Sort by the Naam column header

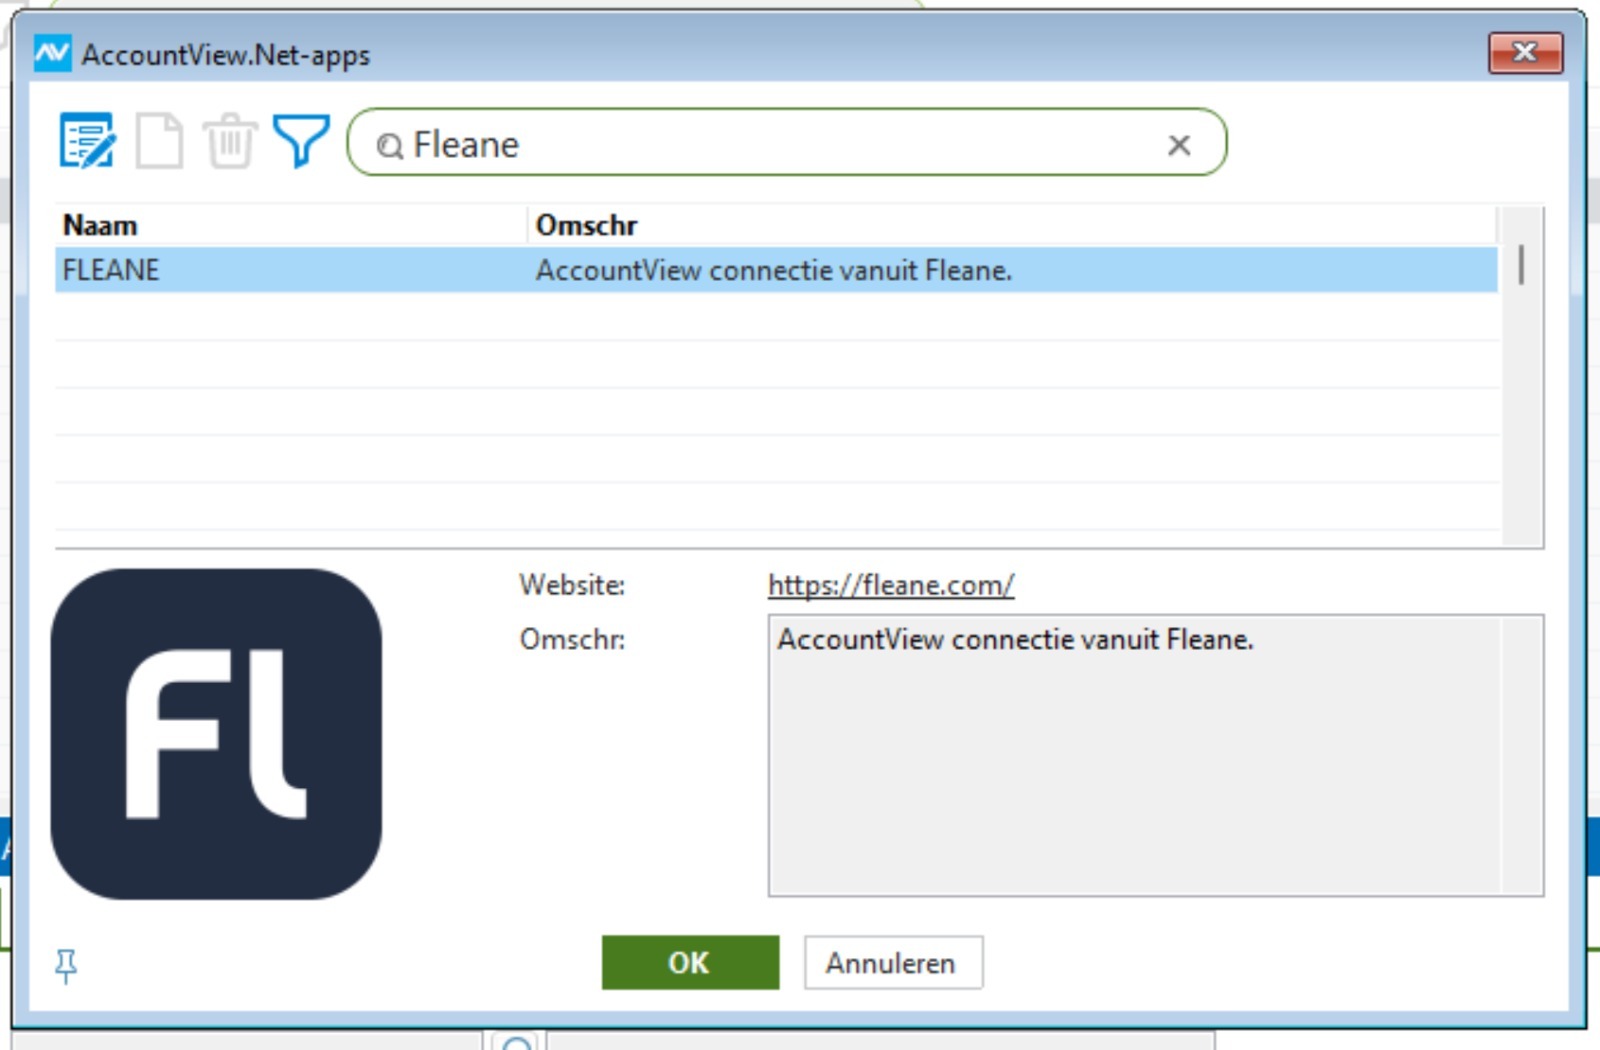(x=290, y=225)
